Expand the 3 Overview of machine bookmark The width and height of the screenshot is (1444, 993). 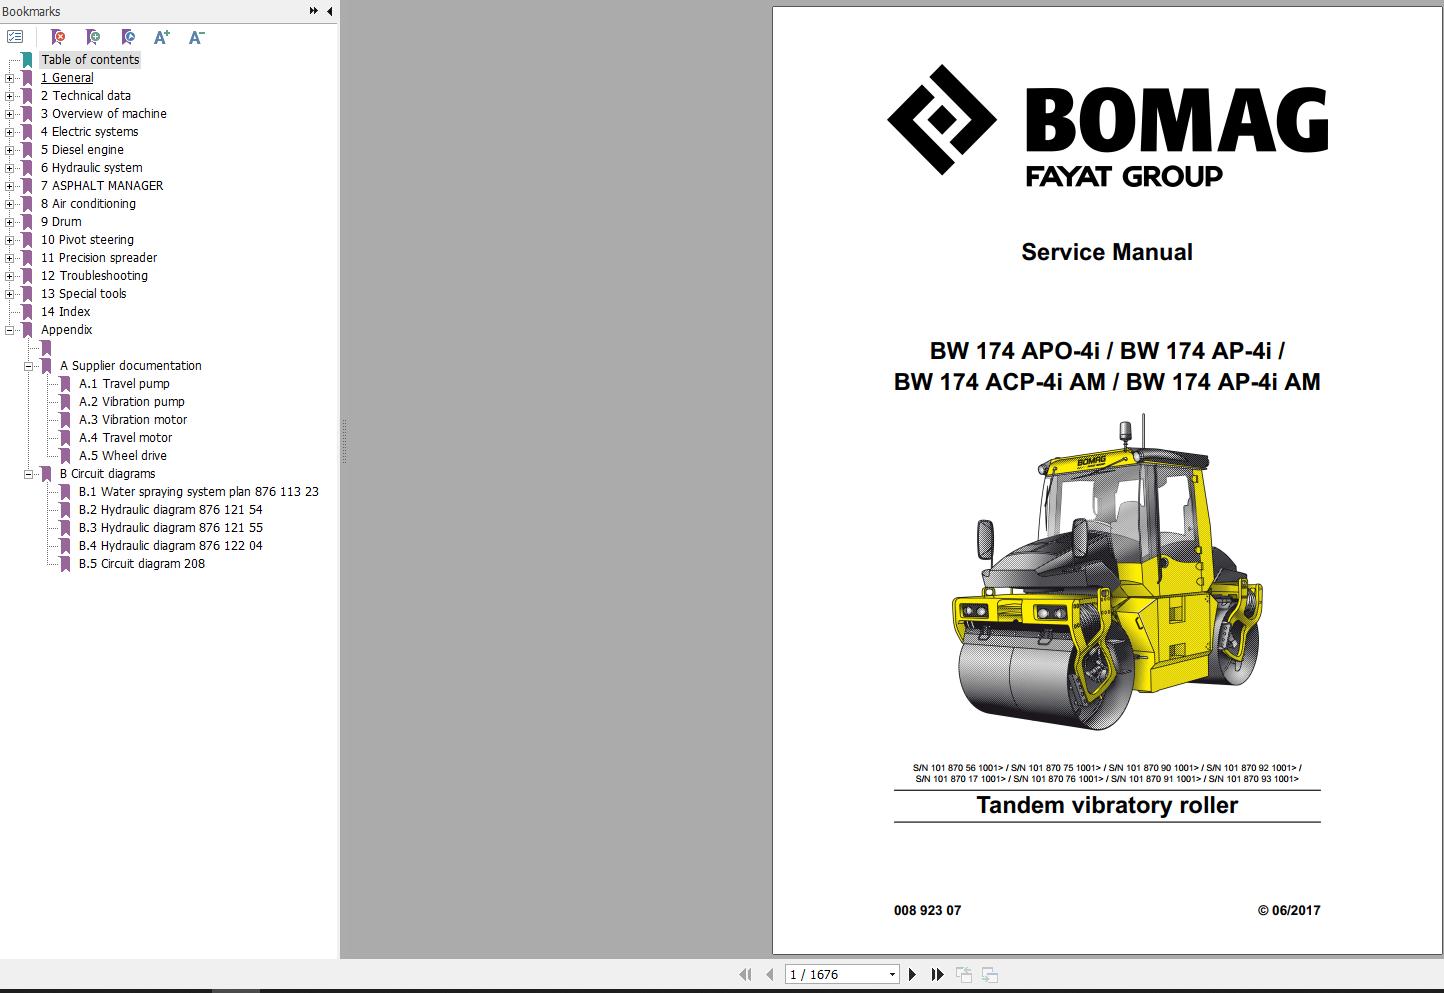(10, 114)
